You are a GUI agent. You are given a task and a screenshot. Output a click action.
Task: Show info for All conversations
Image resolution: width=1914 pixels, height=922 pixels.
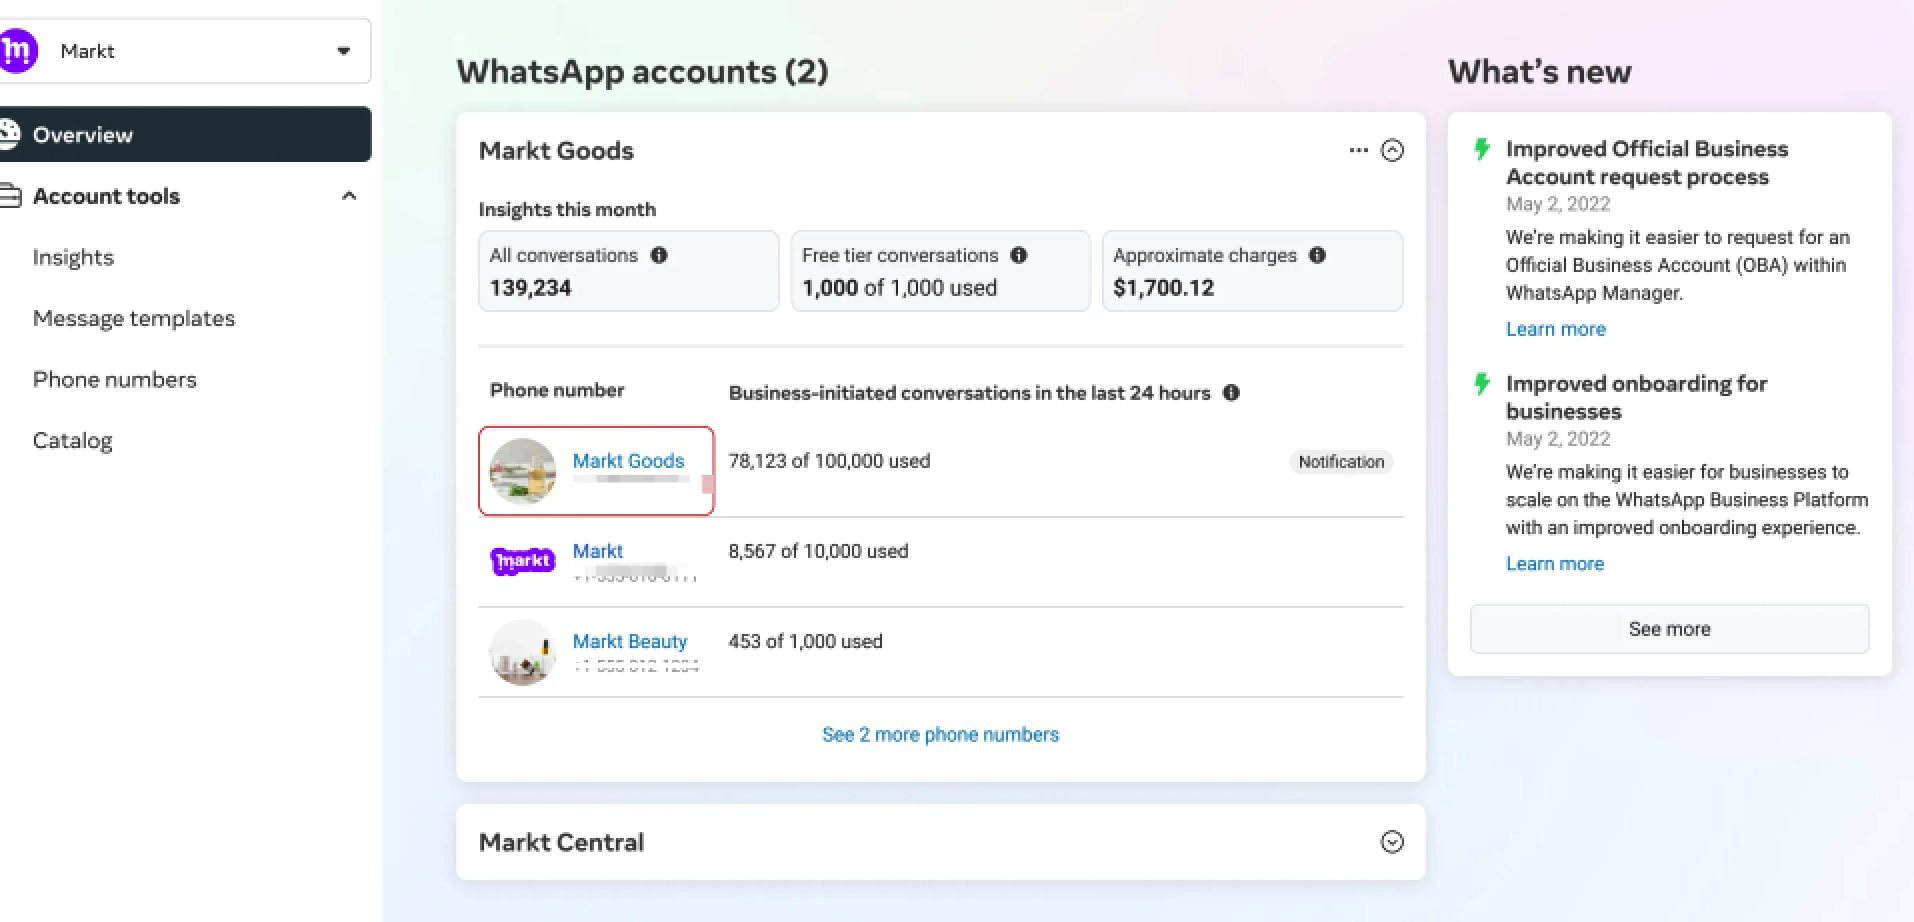[x=659, y=255]
